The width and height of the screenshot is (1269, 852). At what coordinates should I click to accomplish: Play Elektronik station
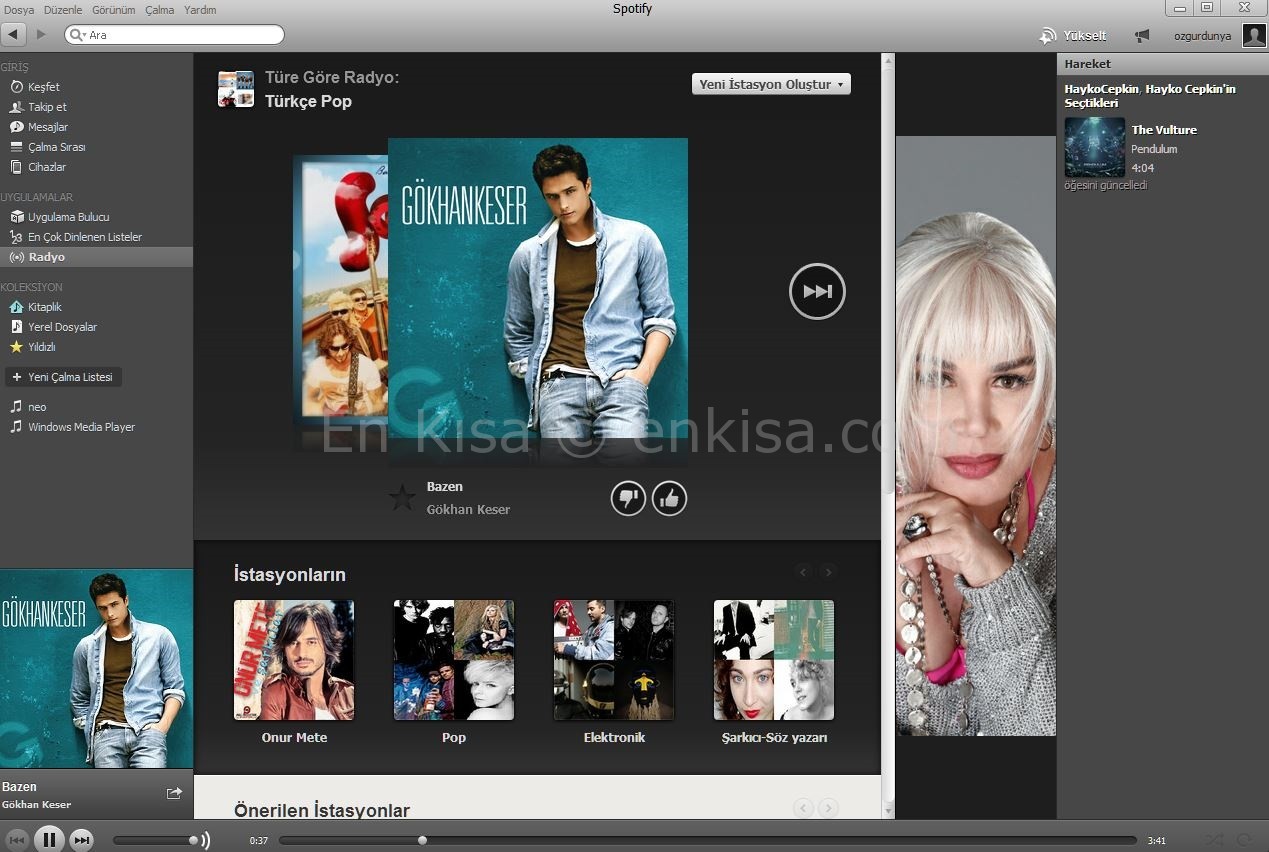[x=614, y=660]
